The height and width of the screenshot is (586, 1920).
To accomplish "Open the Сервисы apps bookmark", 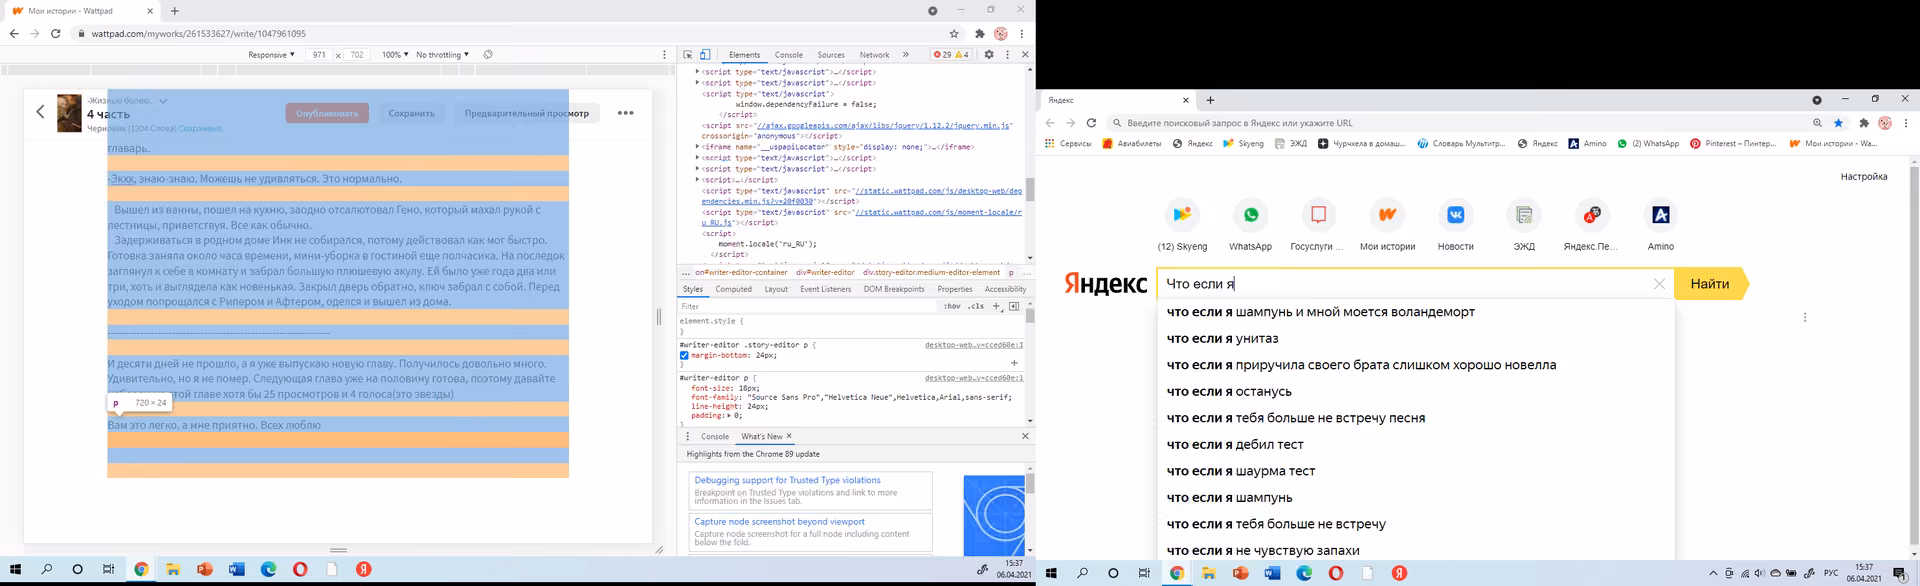I will pyautogui.click(x=1068, y=143).
